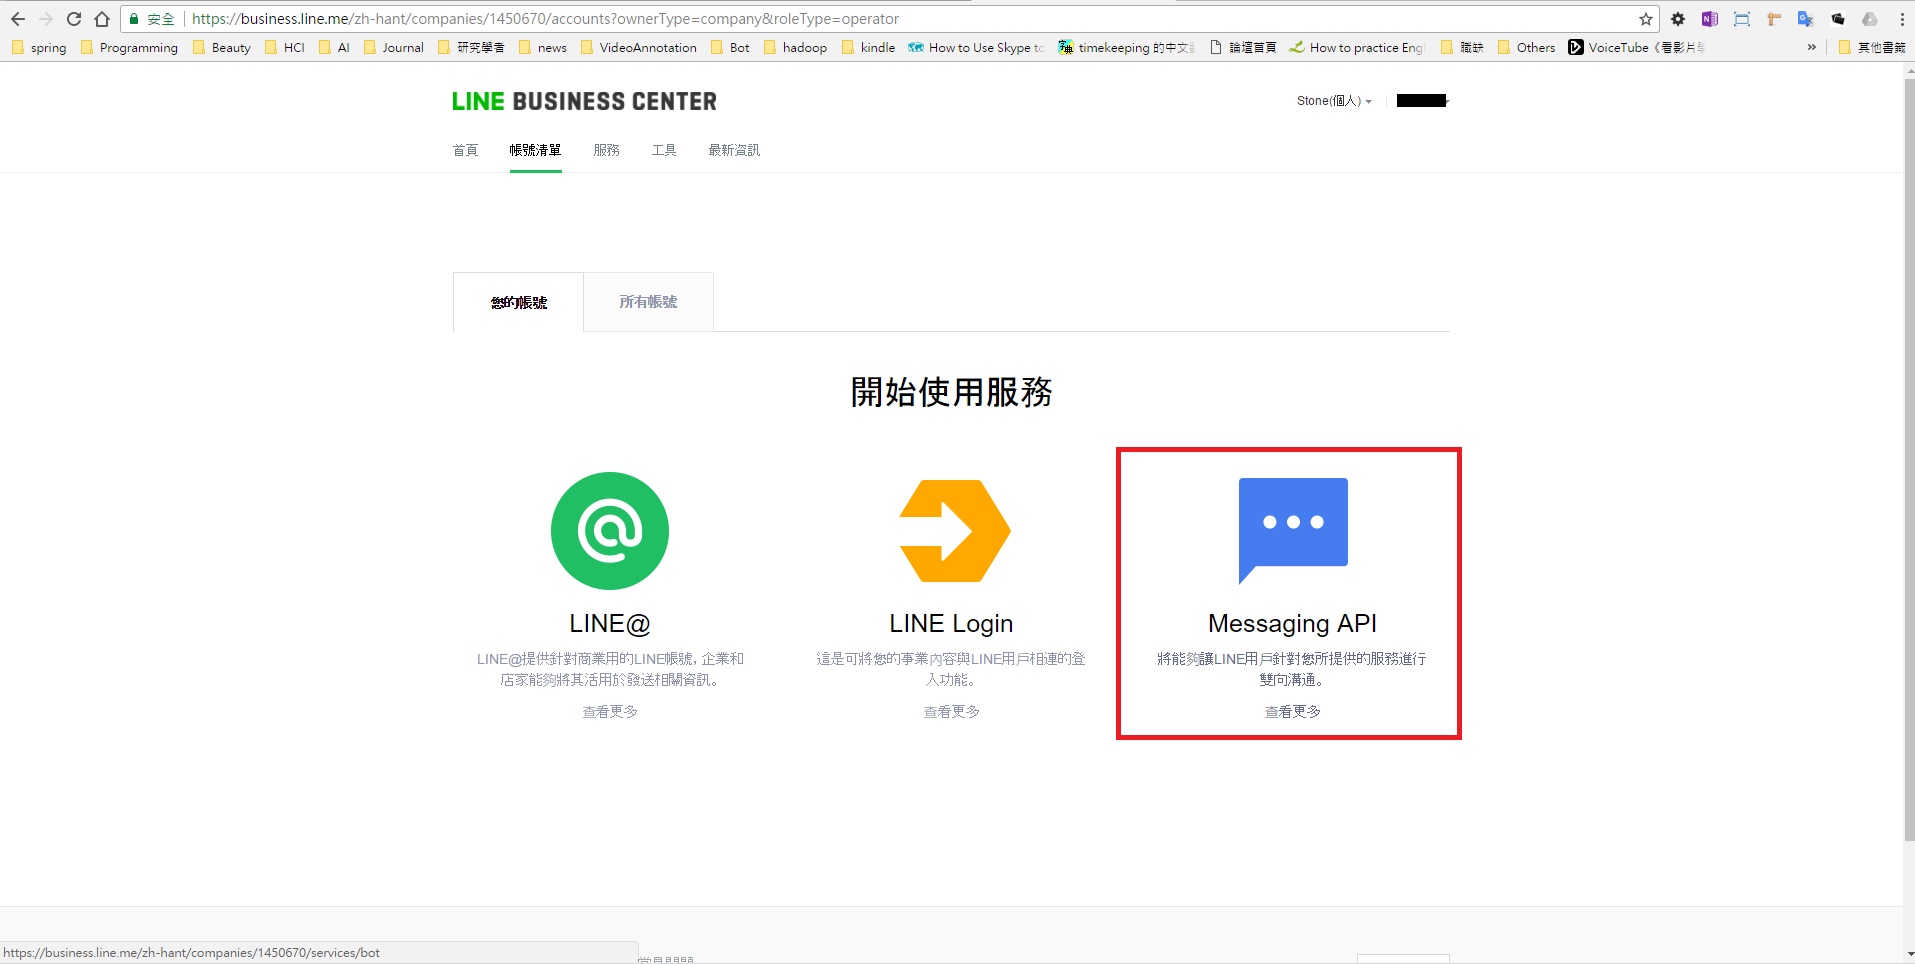Click the Evernote-style black extension icon
This screenshot has width=1915, height=964.
(1838, 19)
